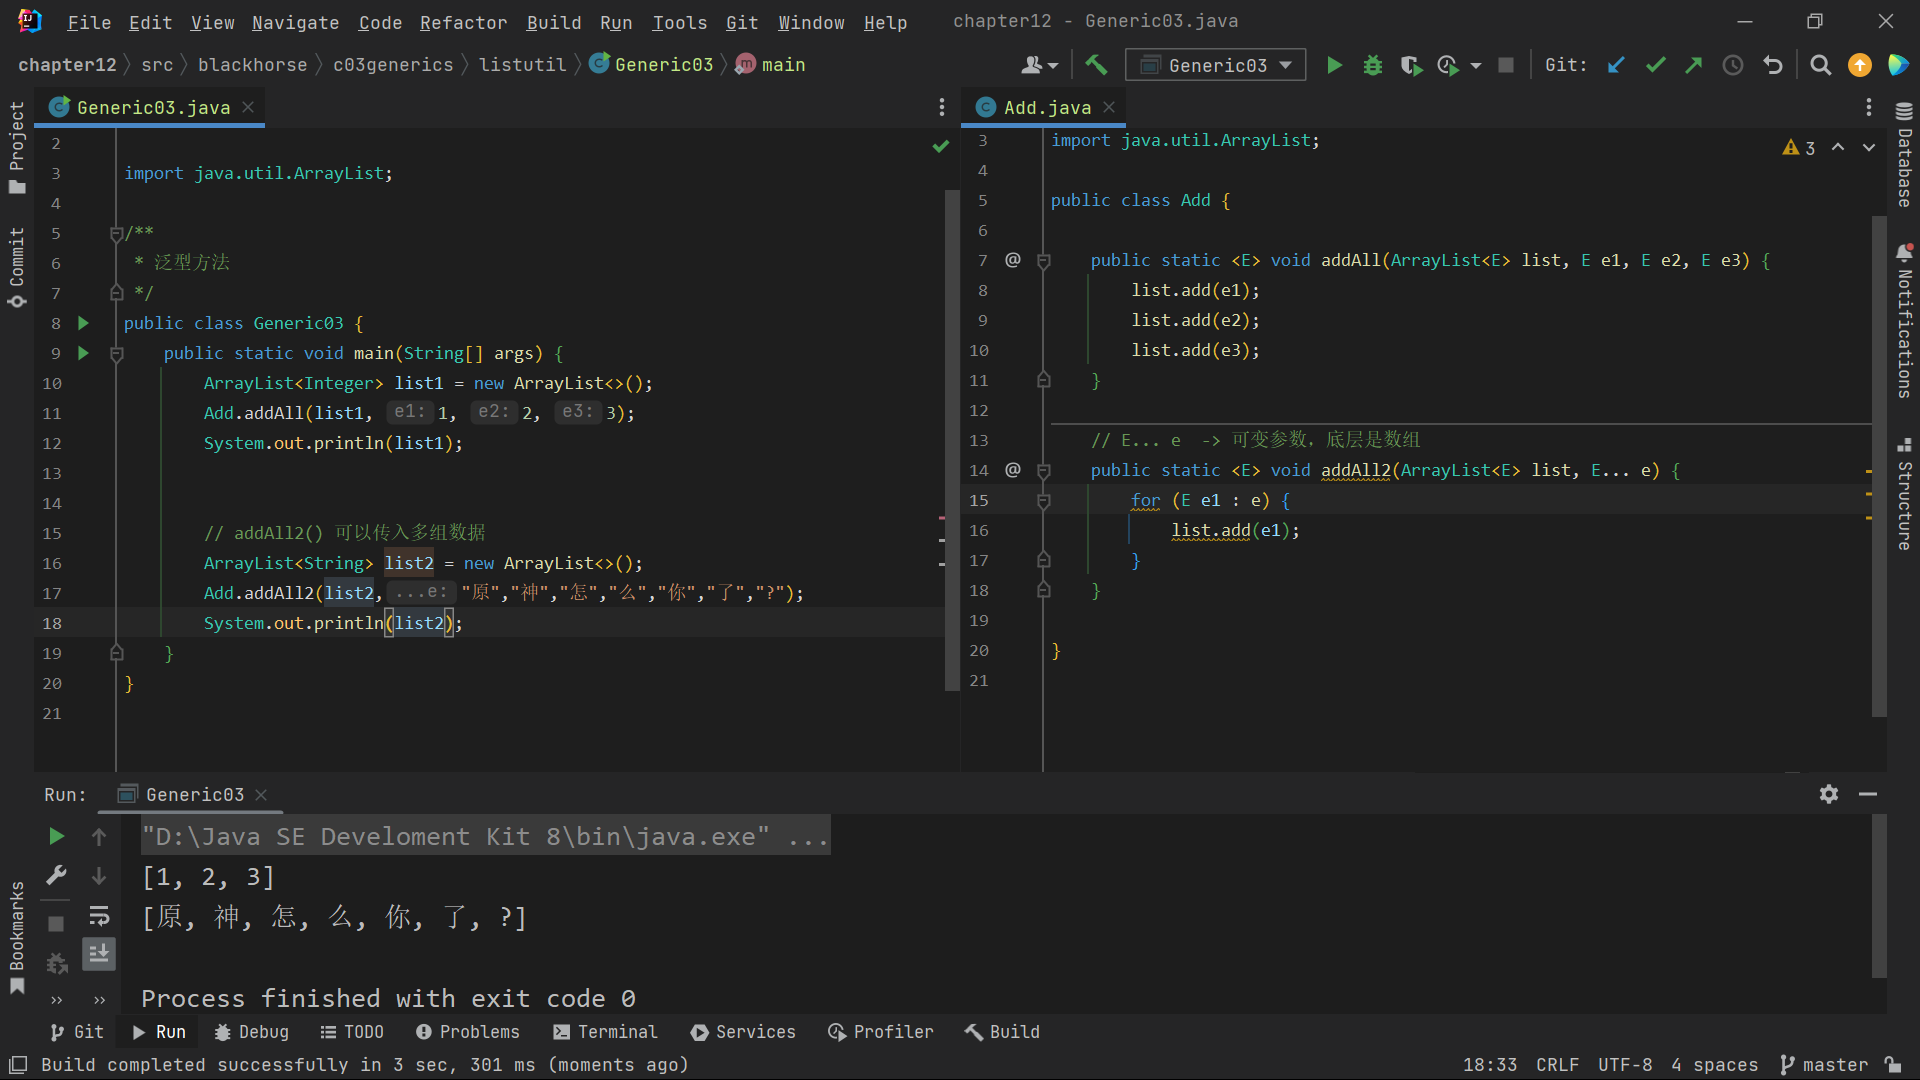Image resolution: width=1920 pixels, height=1080 pixels.
Task: Toggle scroll to end in Run console
Action: click(99, 954)
